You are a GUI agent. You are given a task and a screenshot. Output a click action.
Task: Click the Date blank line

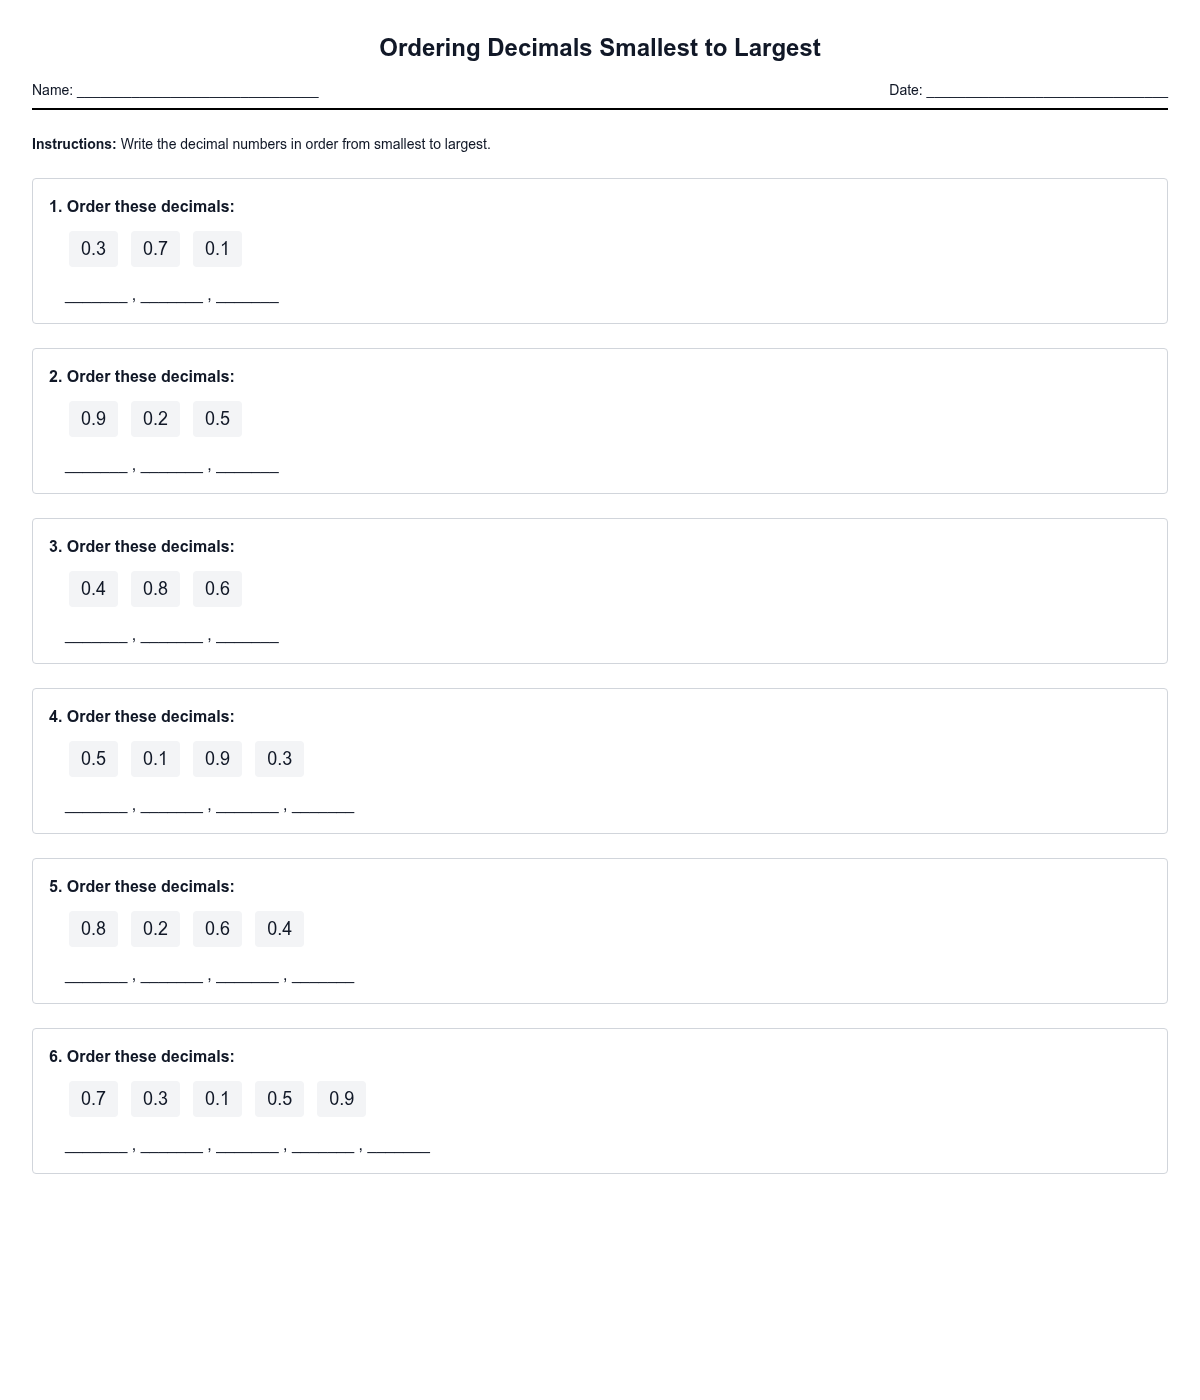[x=1046, y=91]
